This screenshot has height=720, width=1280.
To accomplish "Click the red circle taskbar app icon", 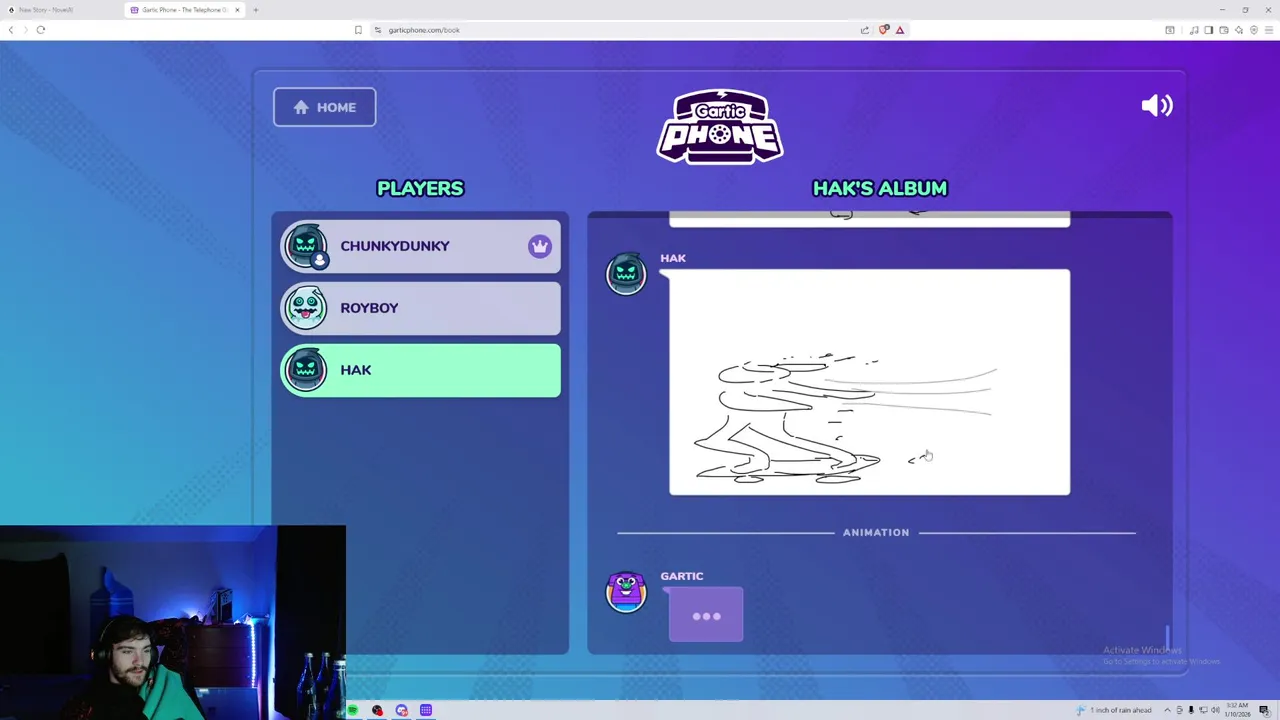I will pyautogui.click(x=377, y=711).
